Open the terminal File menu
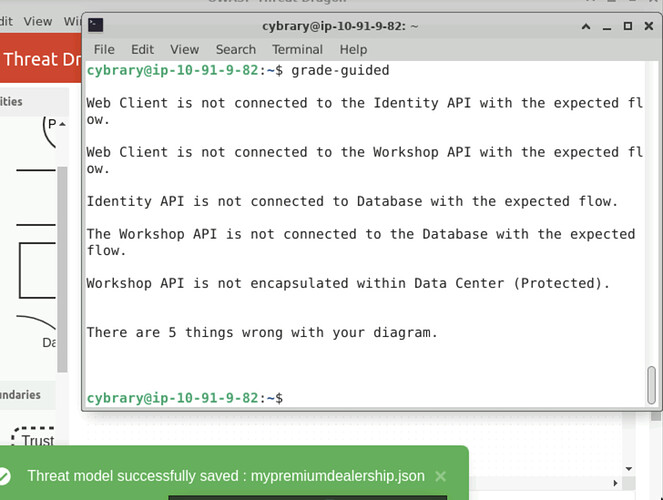This screenshot has width=663, height=500. click(104, 49)
